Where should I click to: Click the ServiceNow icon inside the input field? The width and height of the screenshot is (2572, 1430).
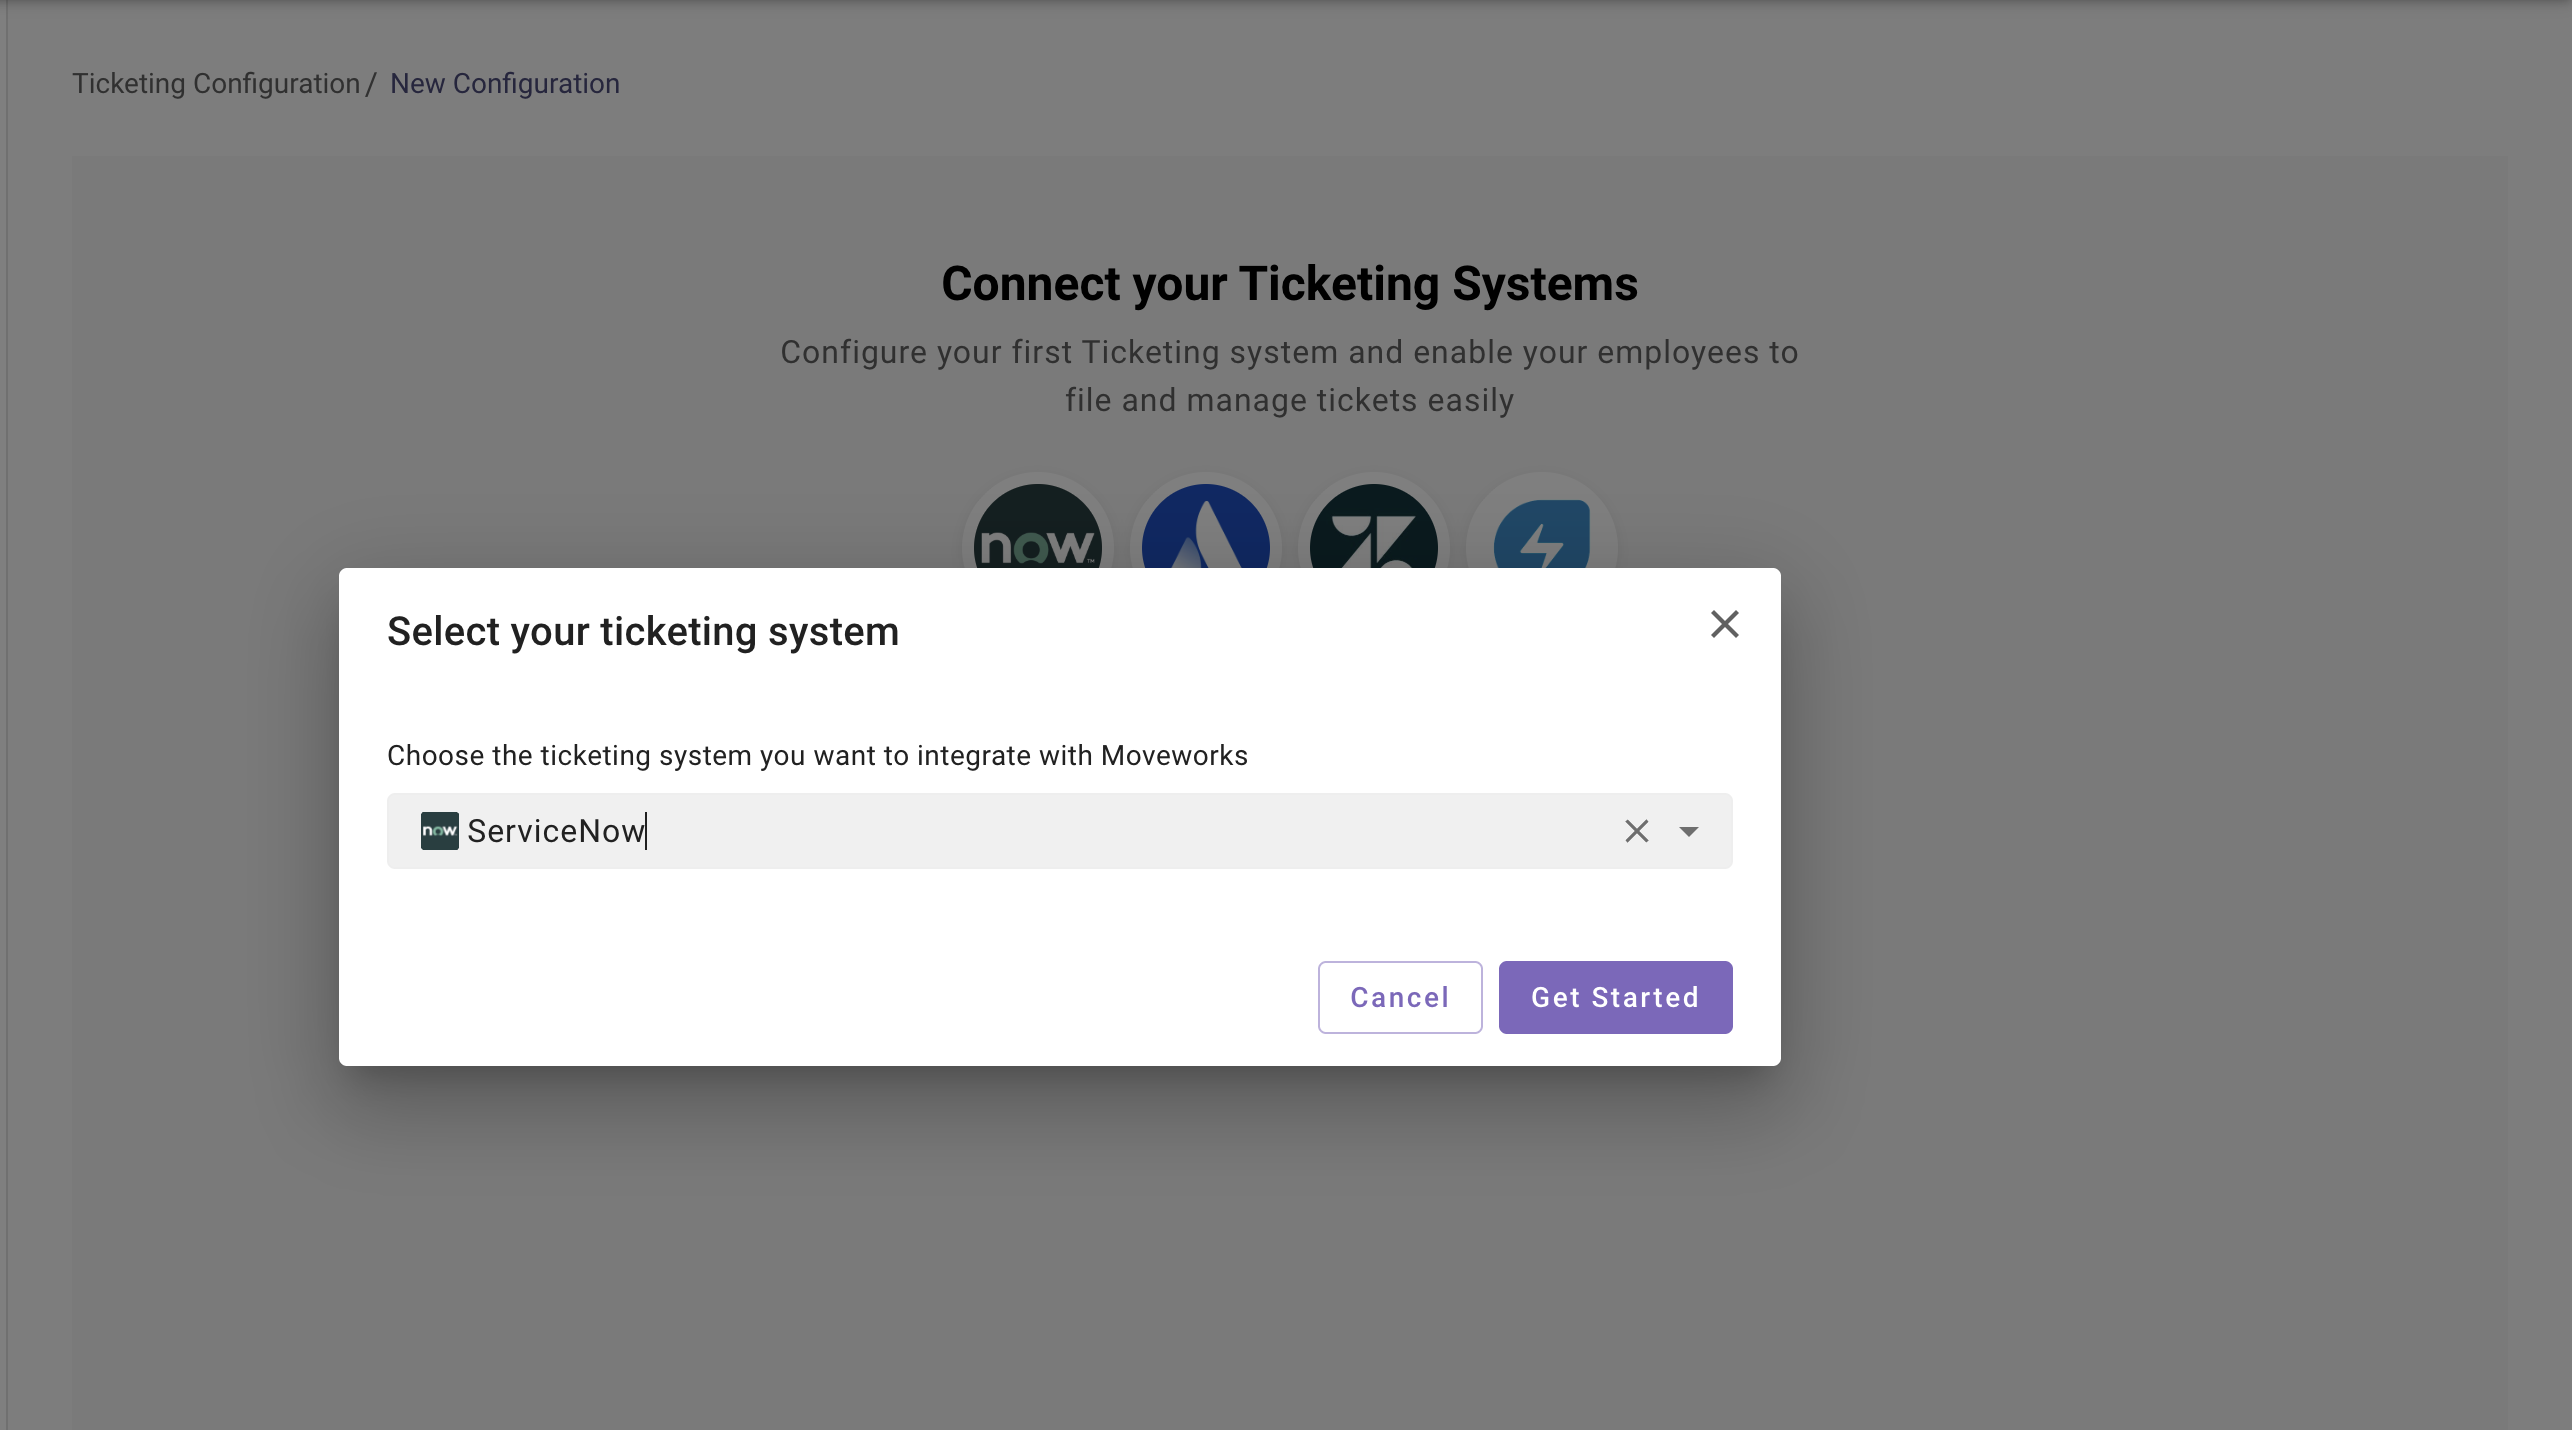click(x=439, y=831)
